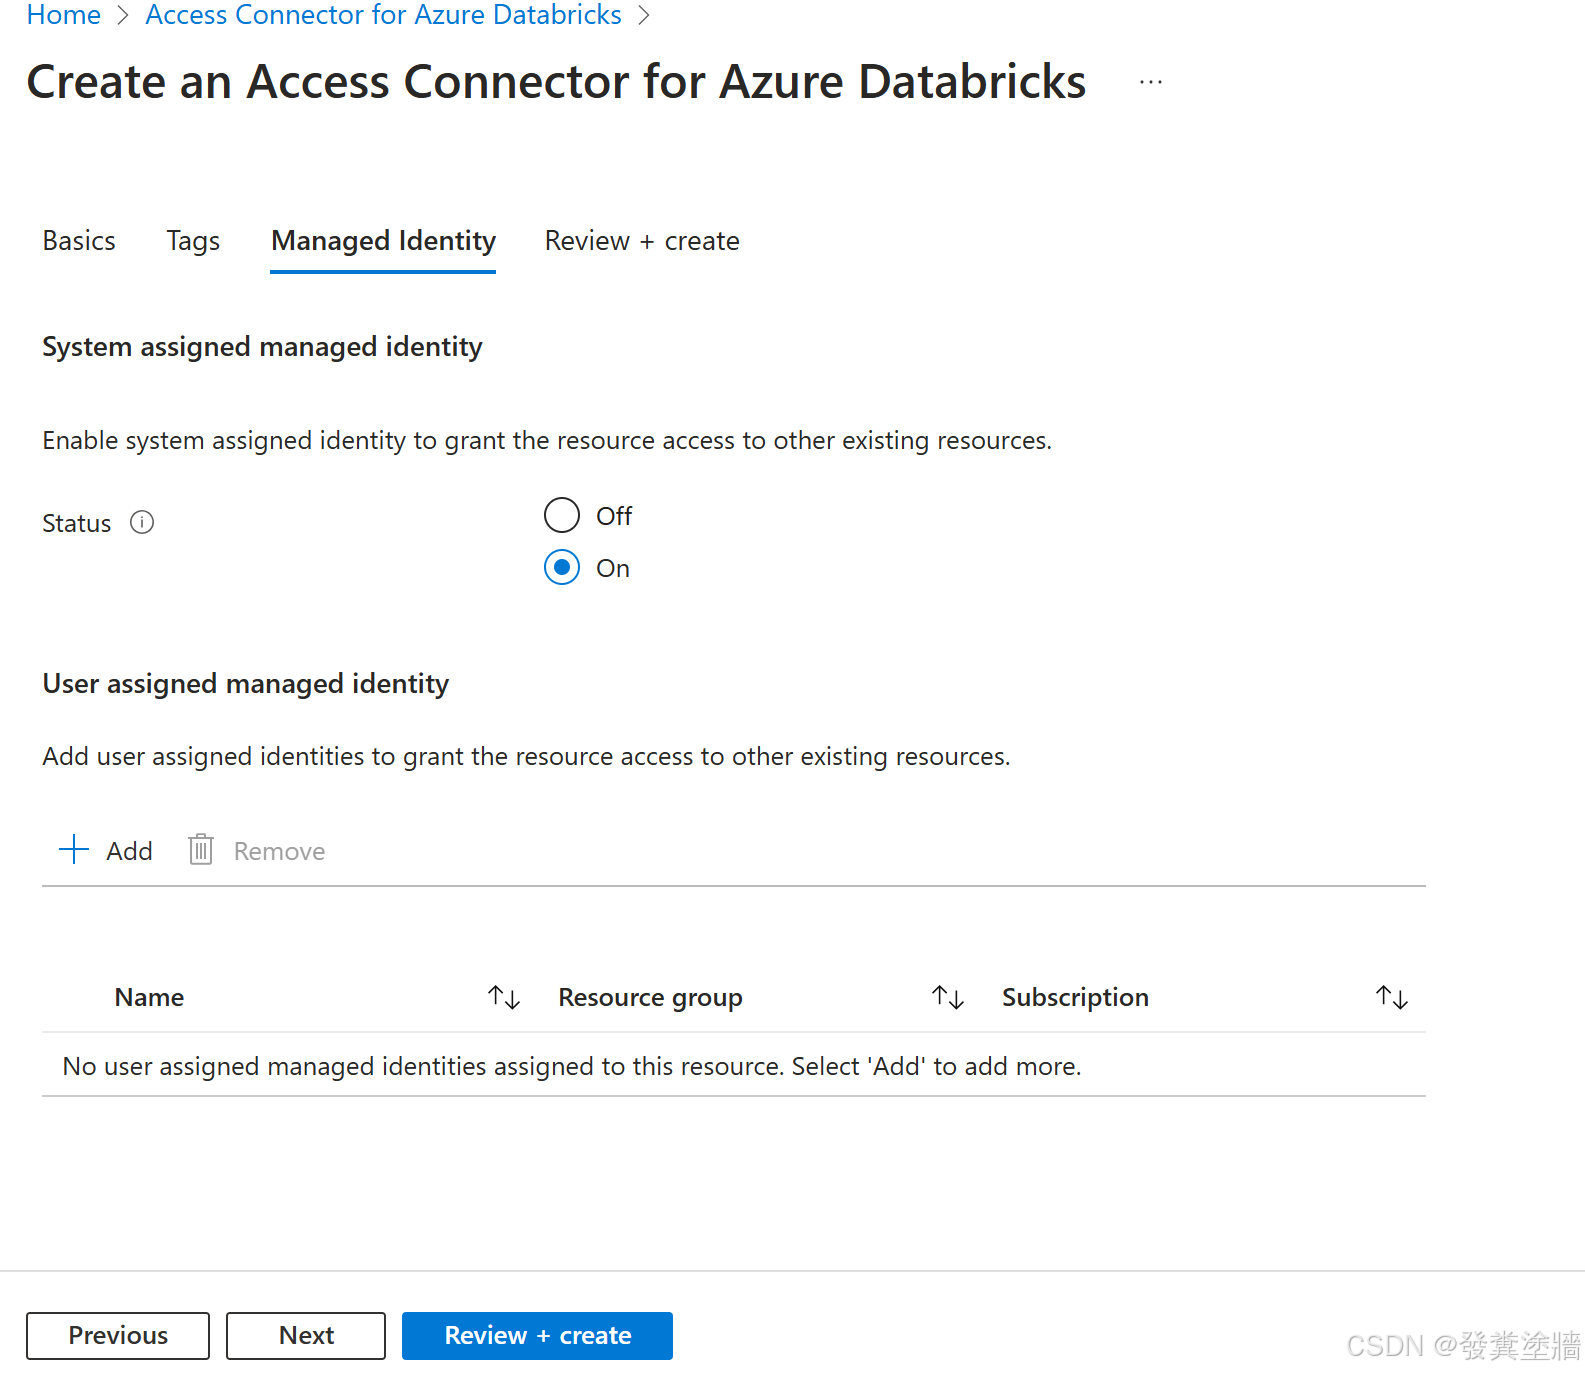Click the Add label text
This screenshot has height=1373, width=1585.
pos(130,851)
